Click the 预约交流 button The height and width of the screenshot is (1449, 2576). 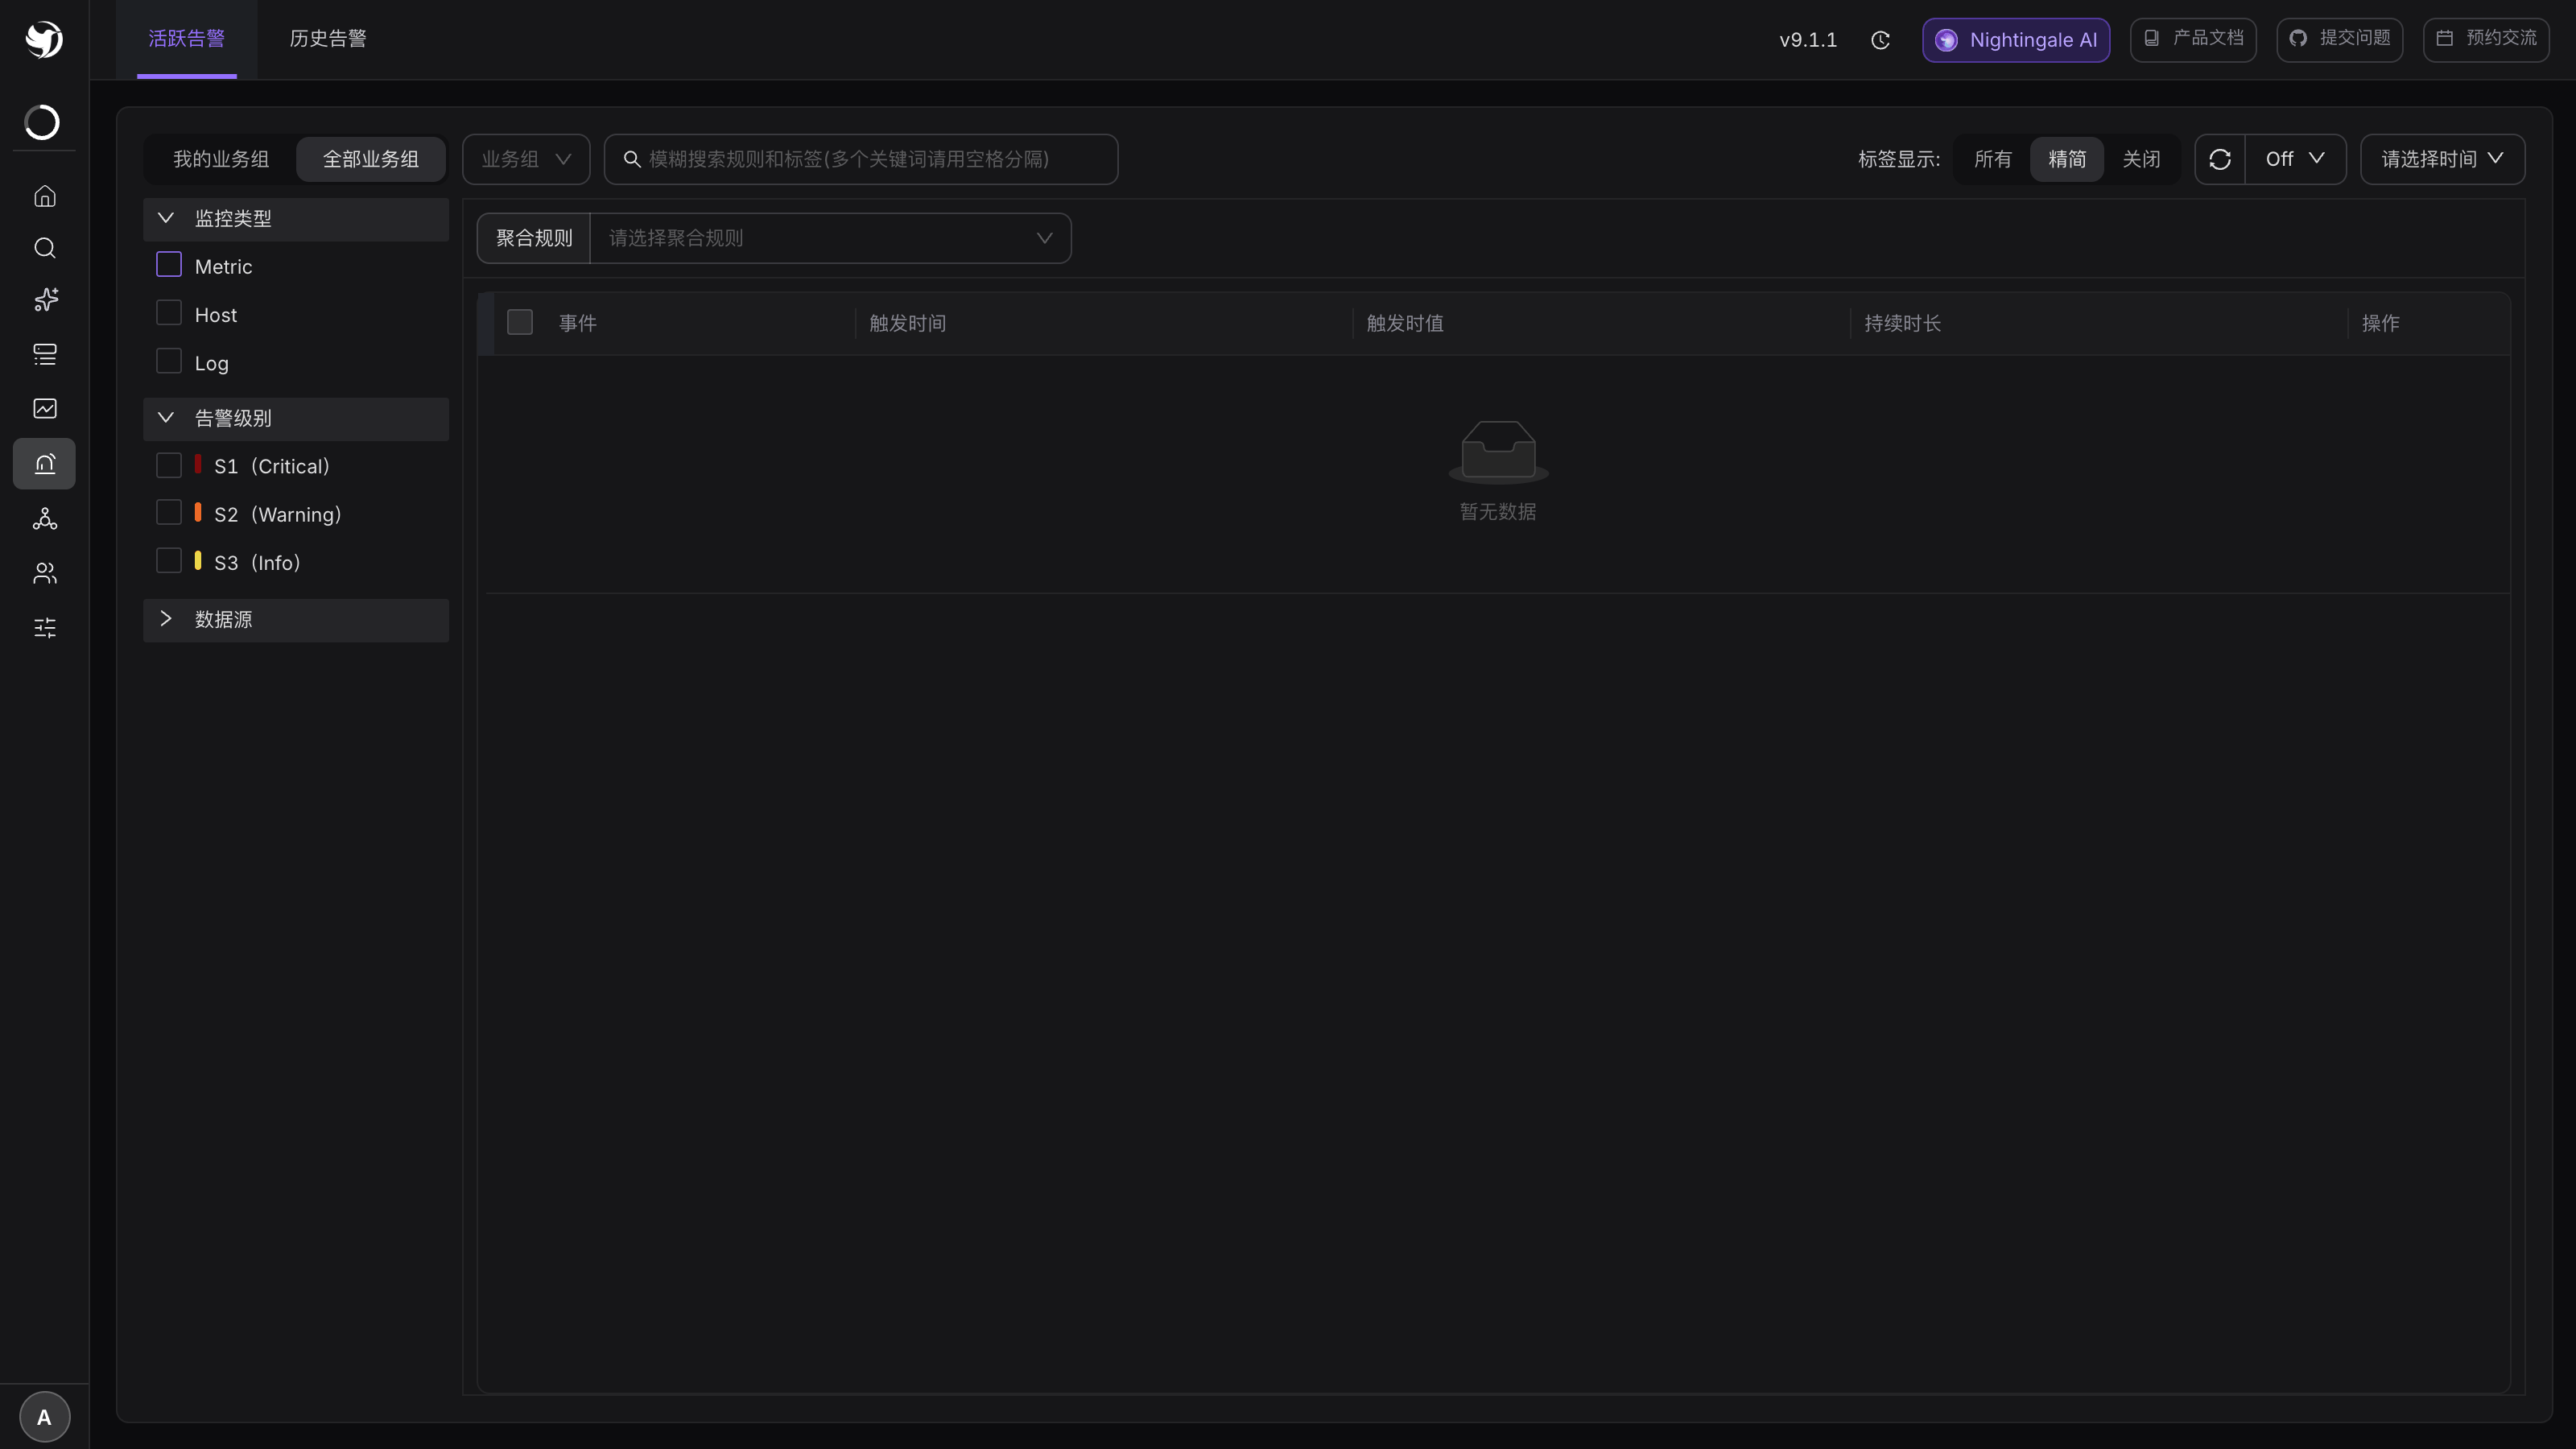[2486, 39]
